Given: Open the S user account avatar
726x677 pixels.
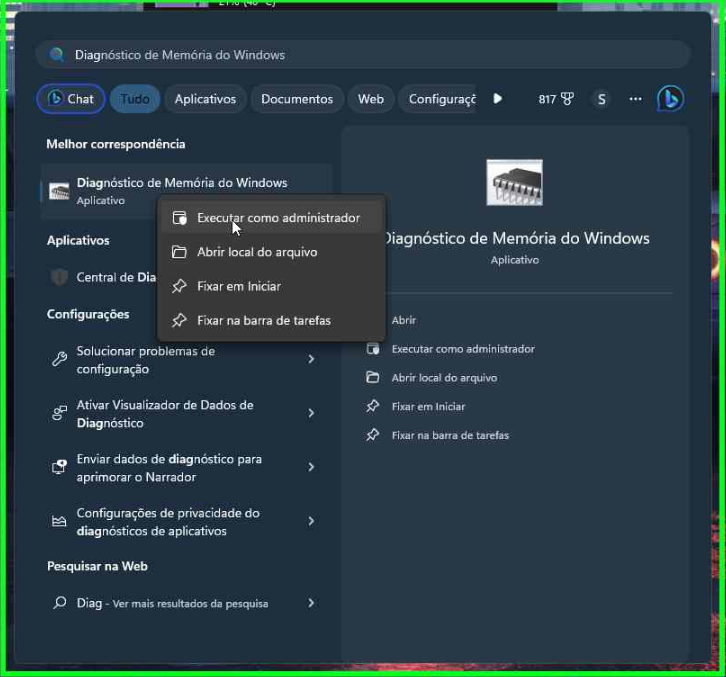Looking at the screenshot, I should (601, 99).
